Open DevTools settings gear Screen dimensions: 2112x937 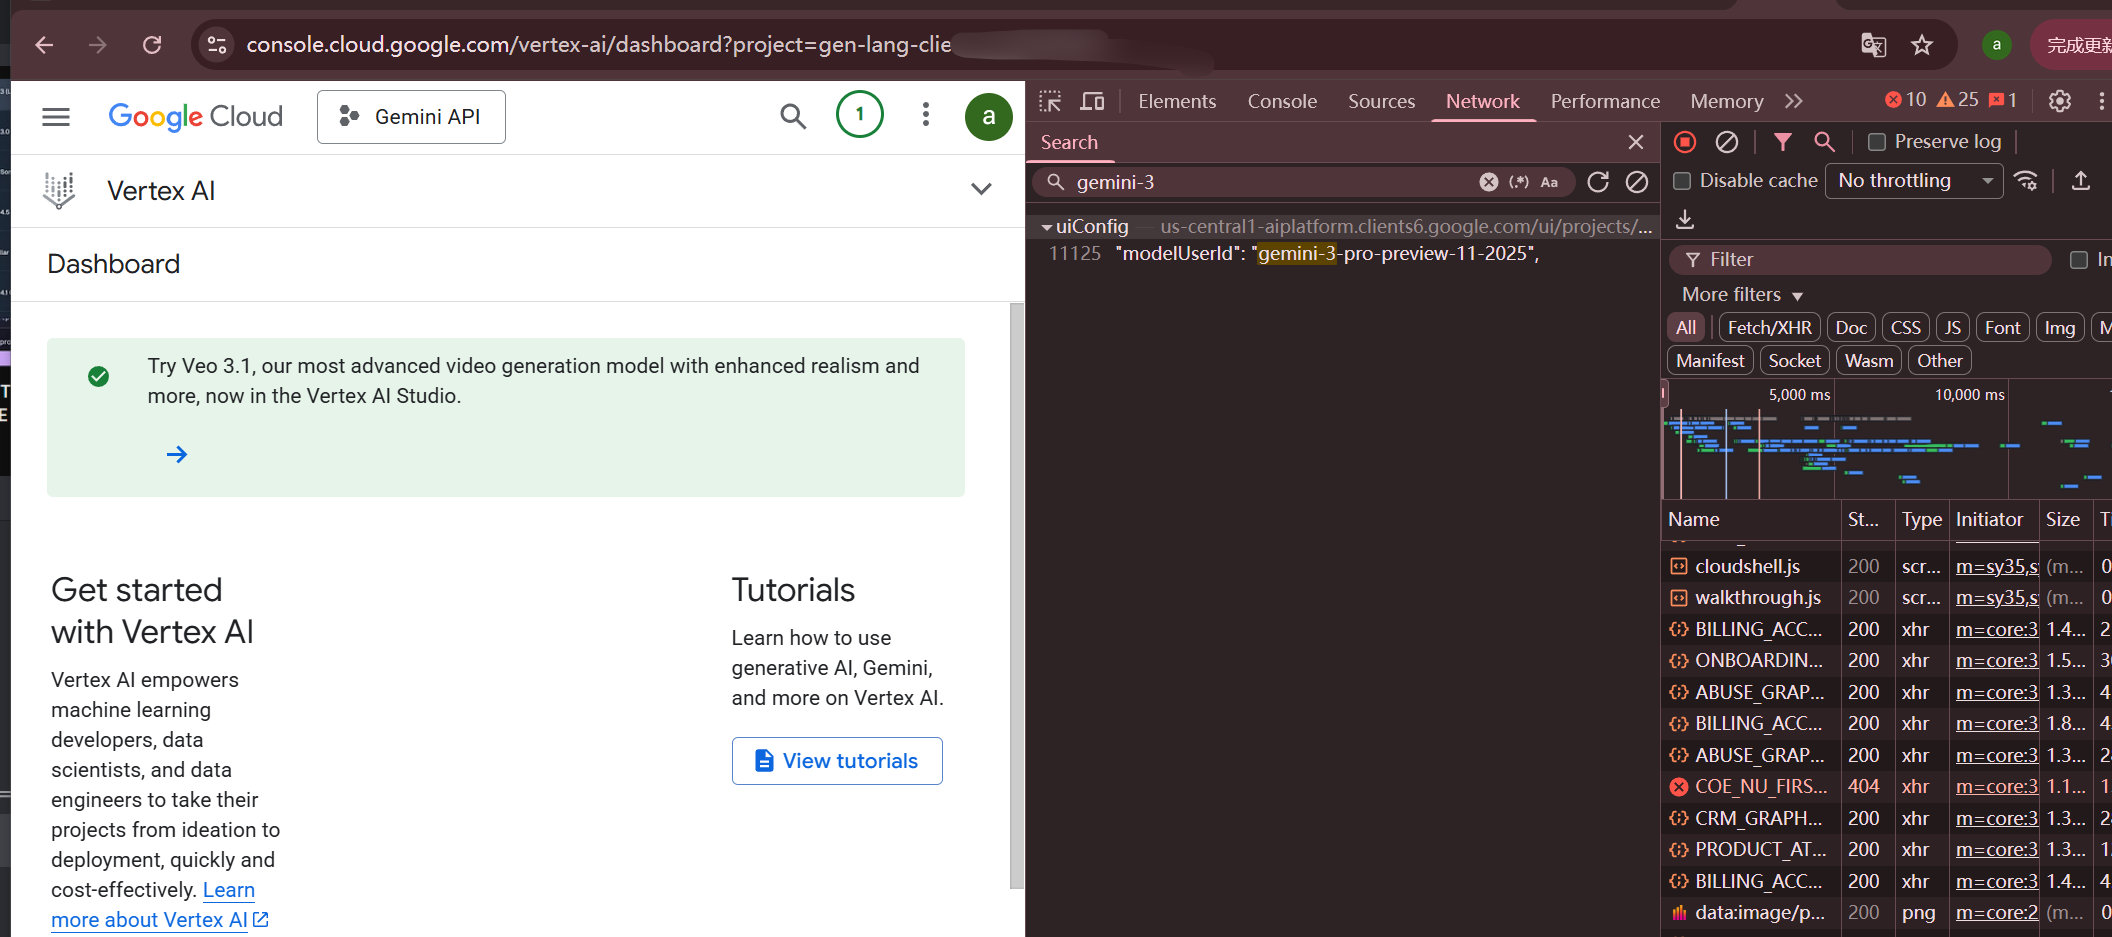(x=2059, y=101)
